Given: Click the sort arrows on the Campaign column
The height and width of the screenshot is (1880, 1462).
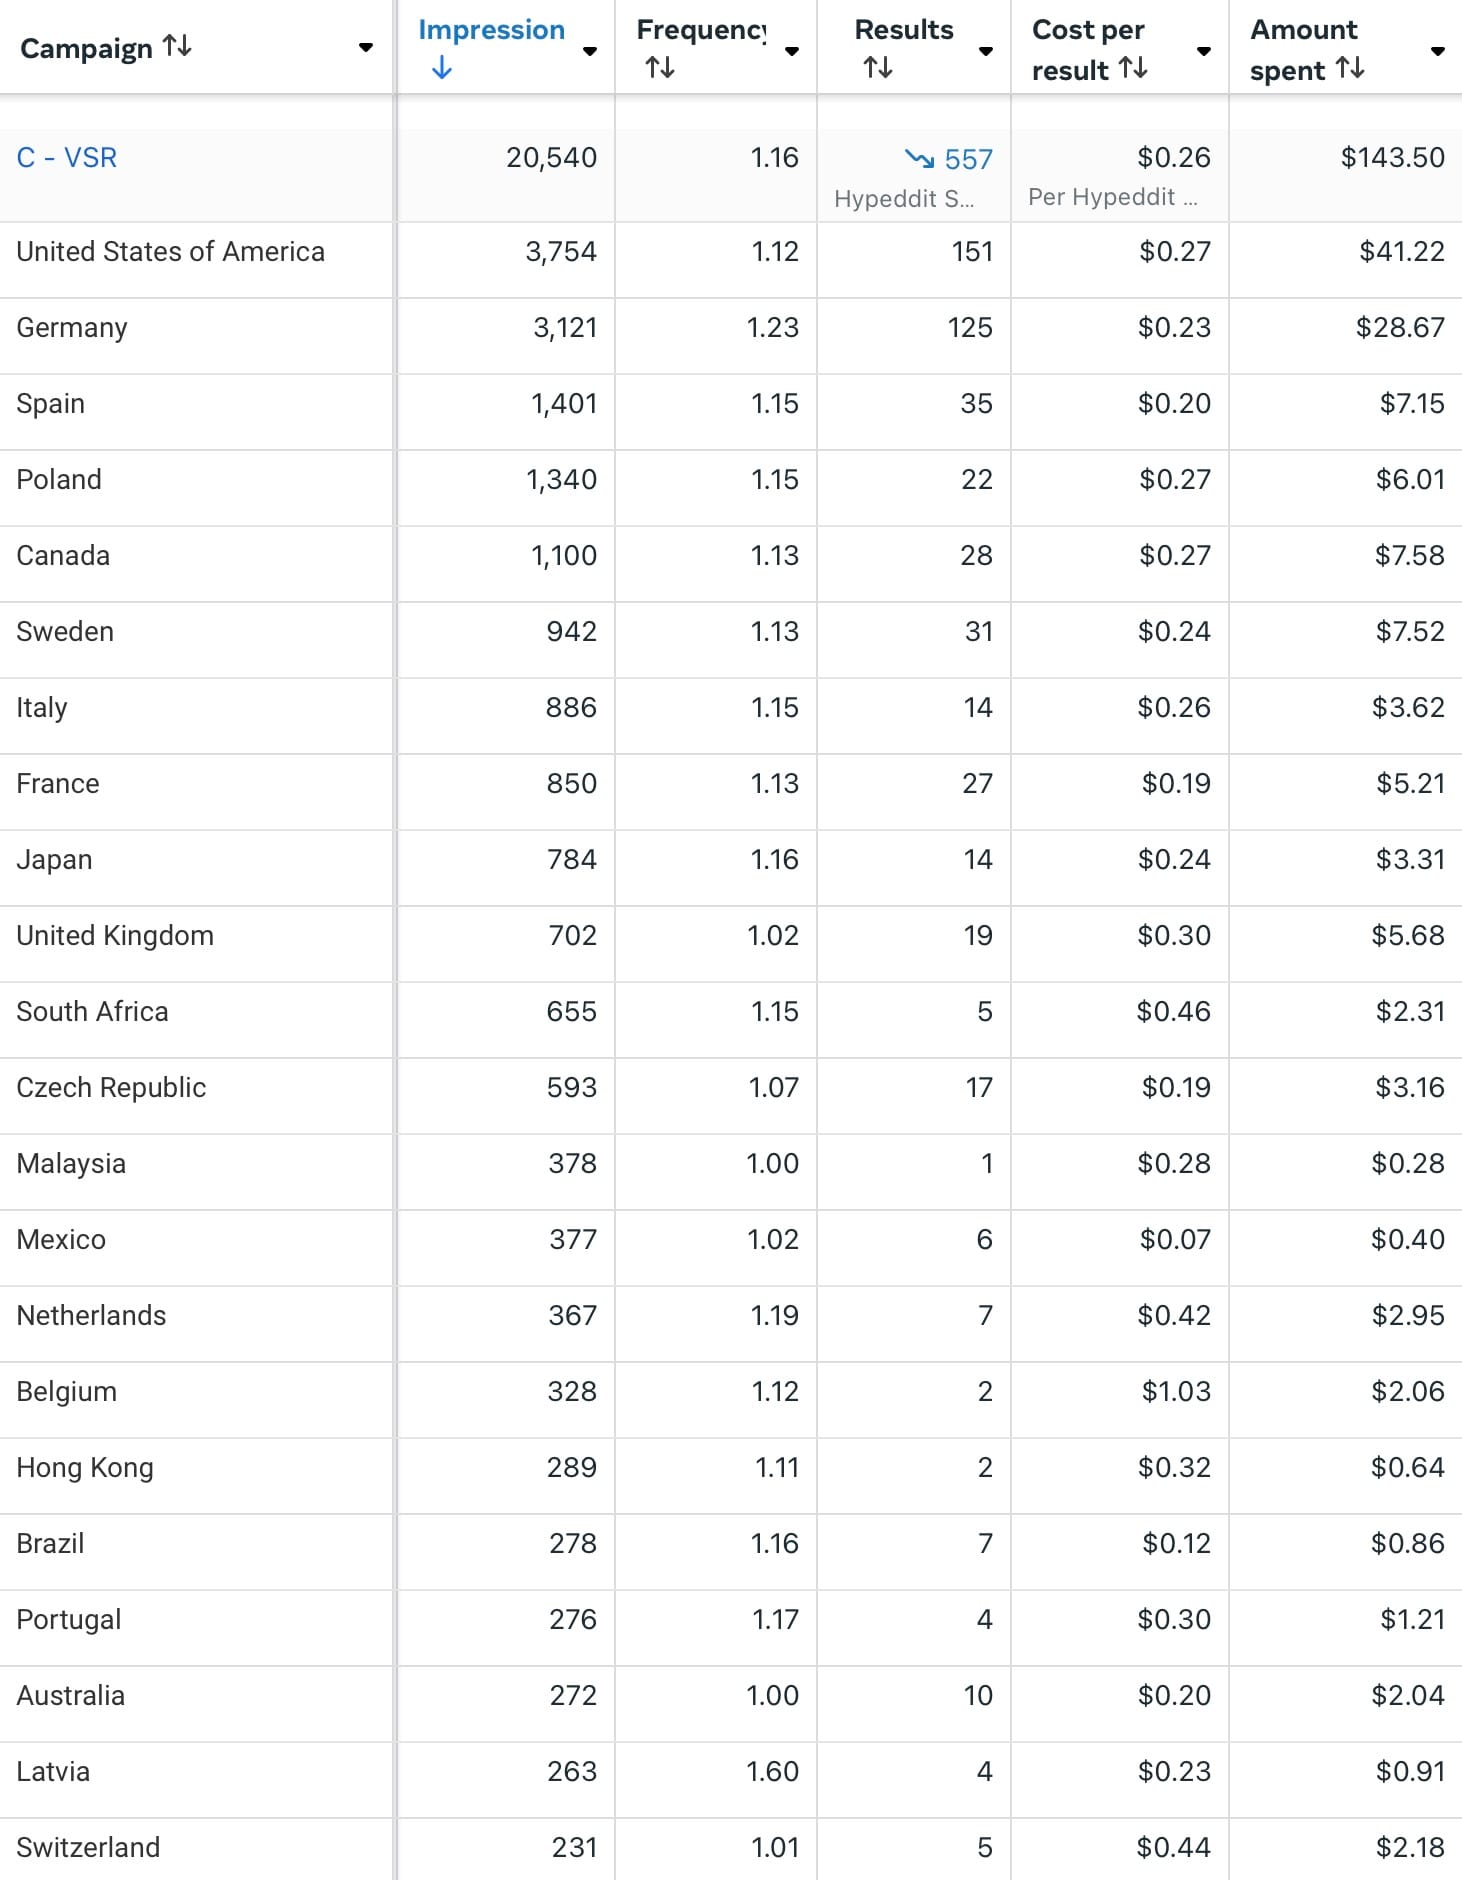Looking at the screenshot, I should coord(175,47).
